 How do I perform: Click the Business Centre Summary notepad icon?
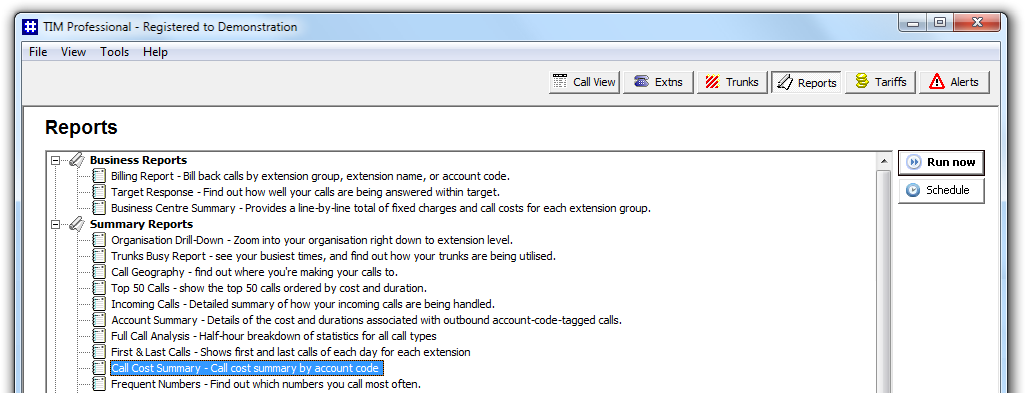tap(99, 208)
